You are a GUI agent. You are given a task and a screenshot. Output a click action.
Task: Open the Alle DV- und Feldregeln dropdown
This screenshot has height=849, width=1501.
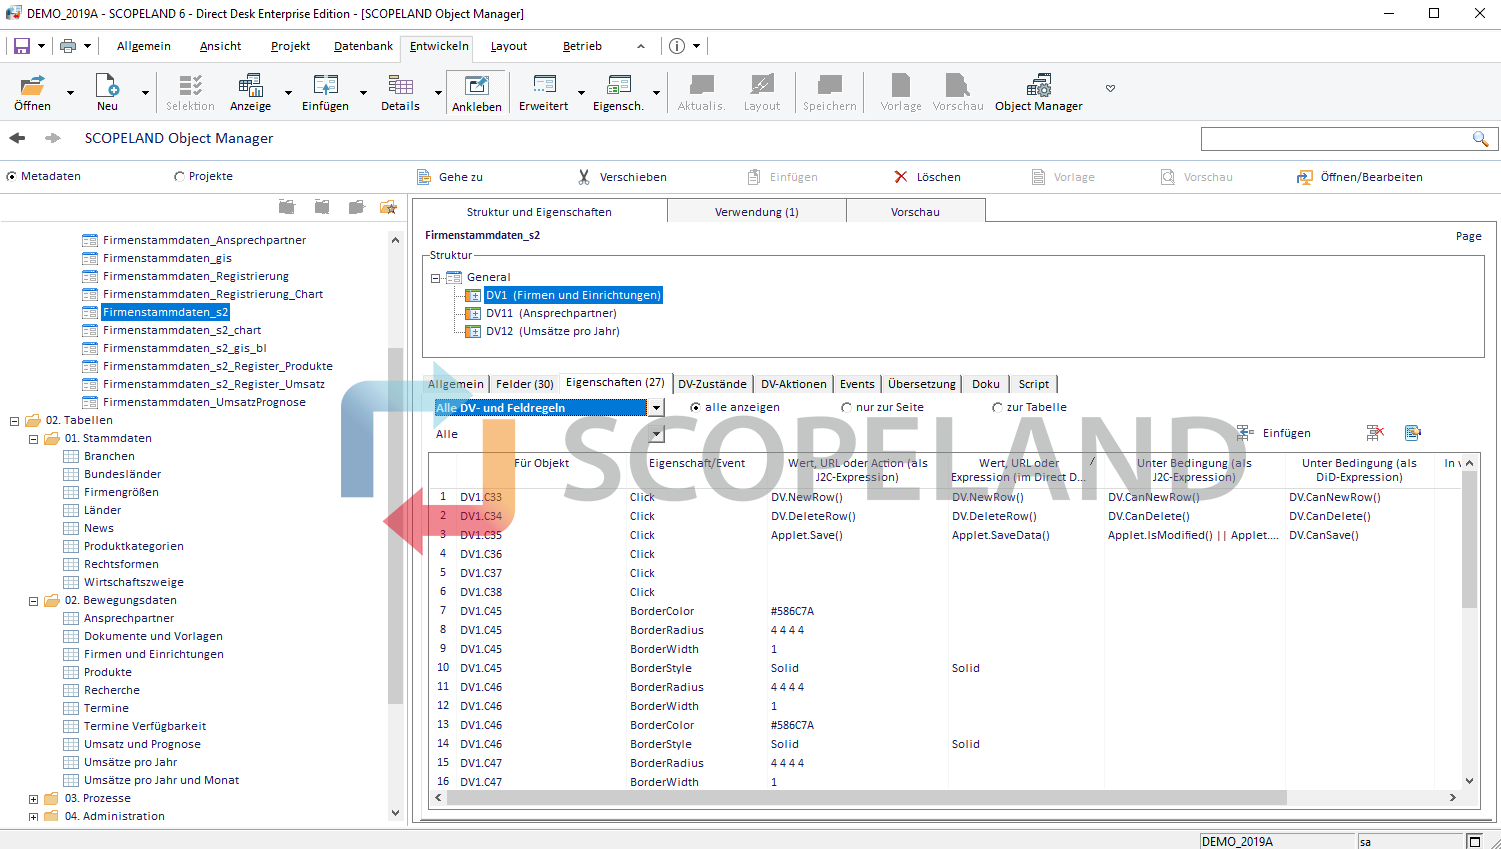(x=656, y=408)
